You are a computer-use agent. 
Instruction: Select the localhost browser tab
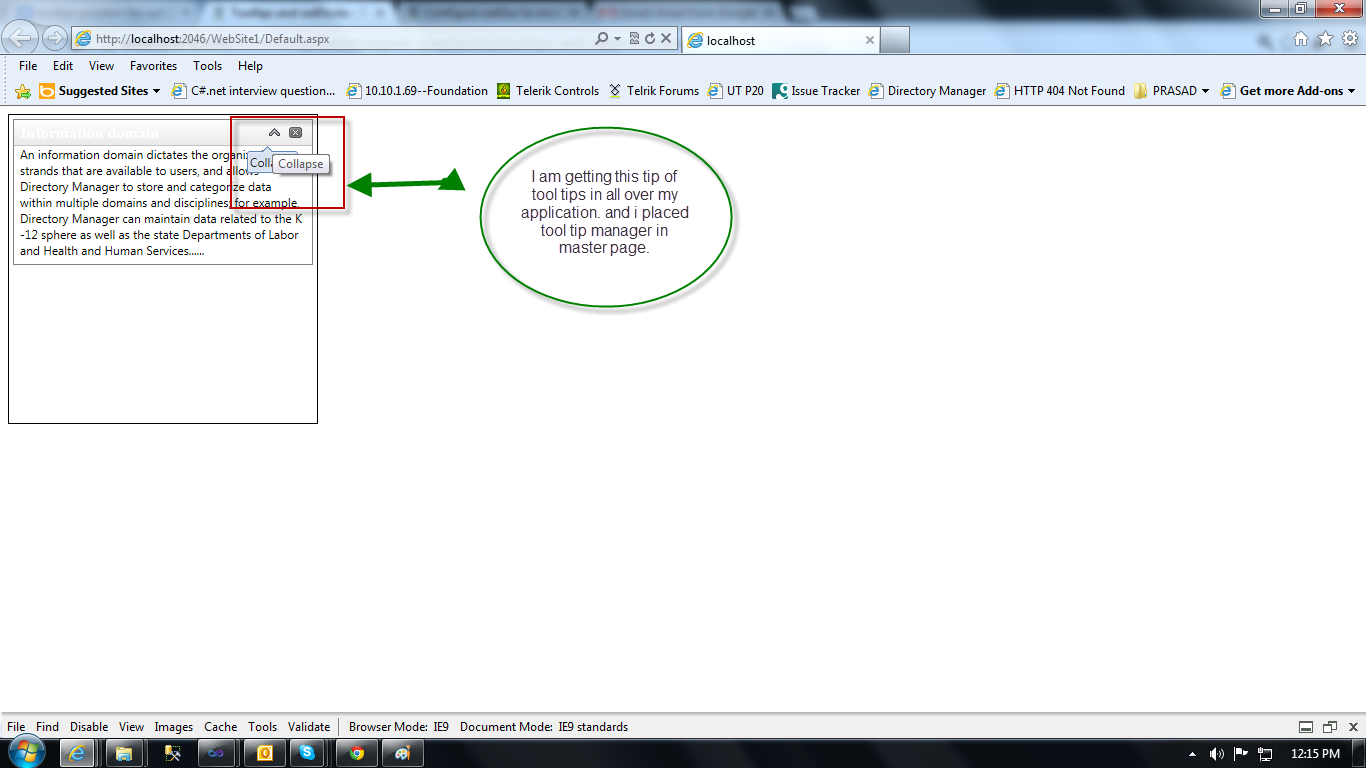[780, 40]
